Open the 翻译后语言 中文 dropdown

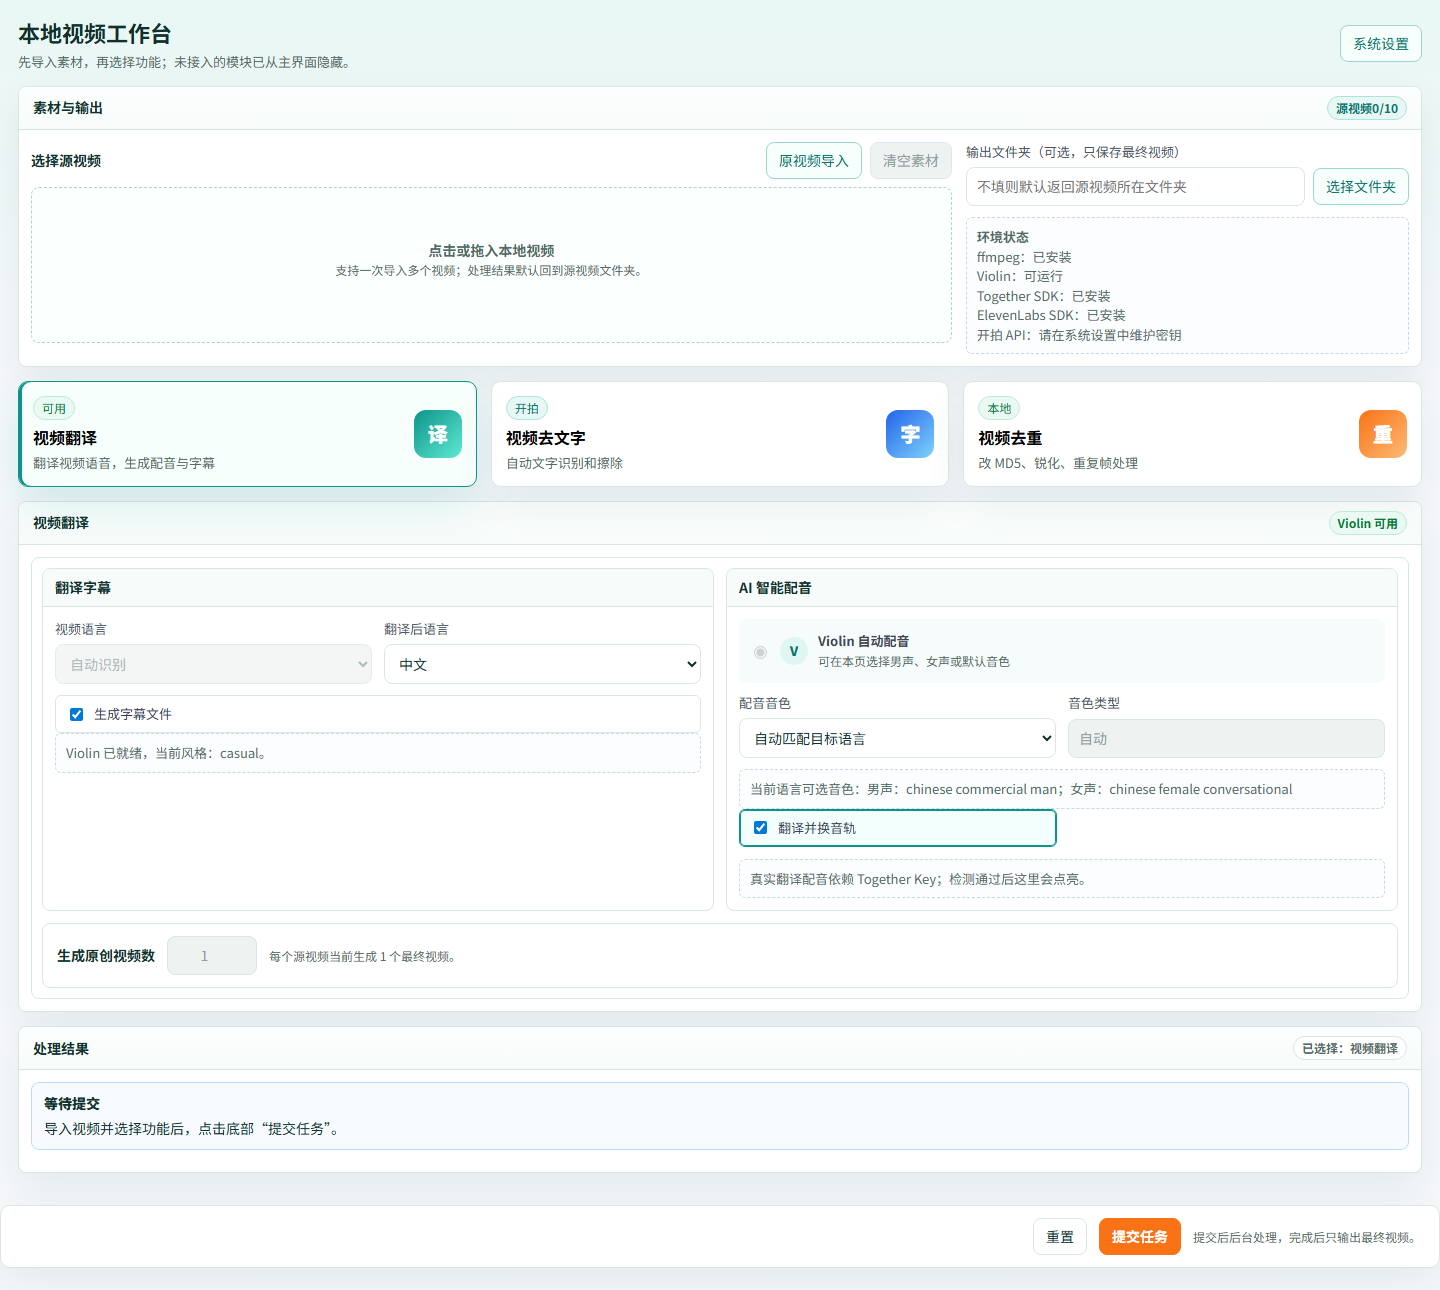(x=542, y=664)
